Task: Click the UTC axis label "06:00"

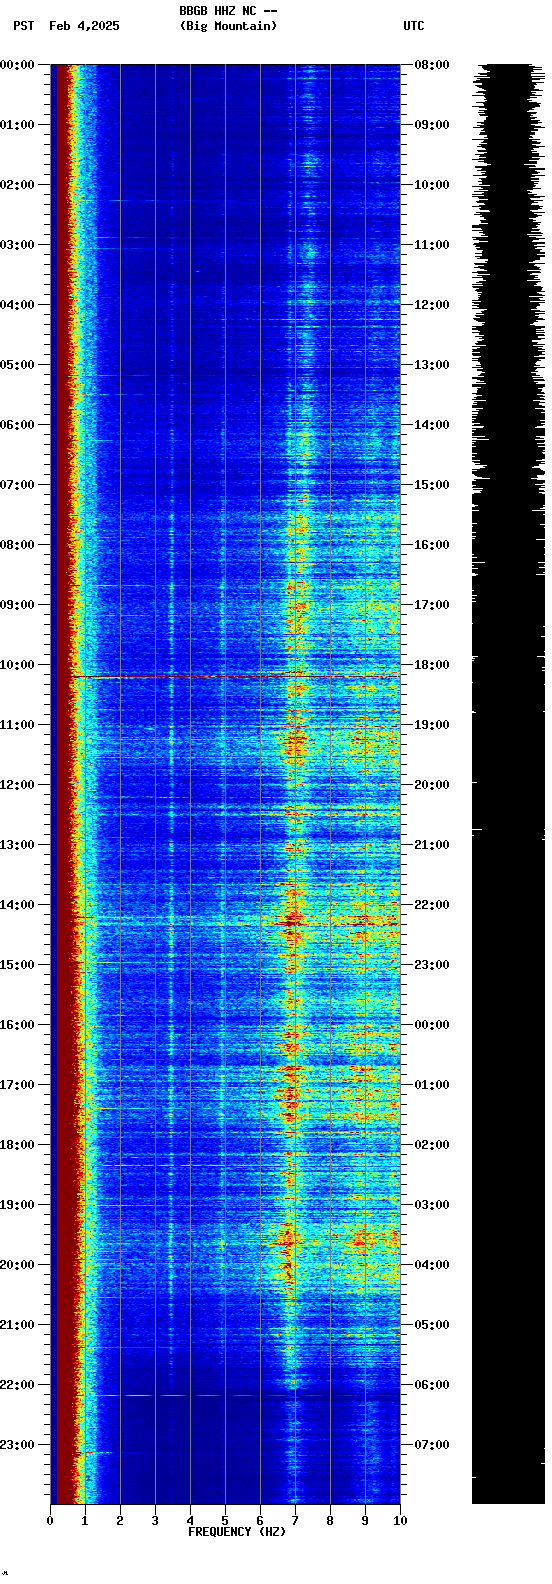Action: pos(431,1385)
